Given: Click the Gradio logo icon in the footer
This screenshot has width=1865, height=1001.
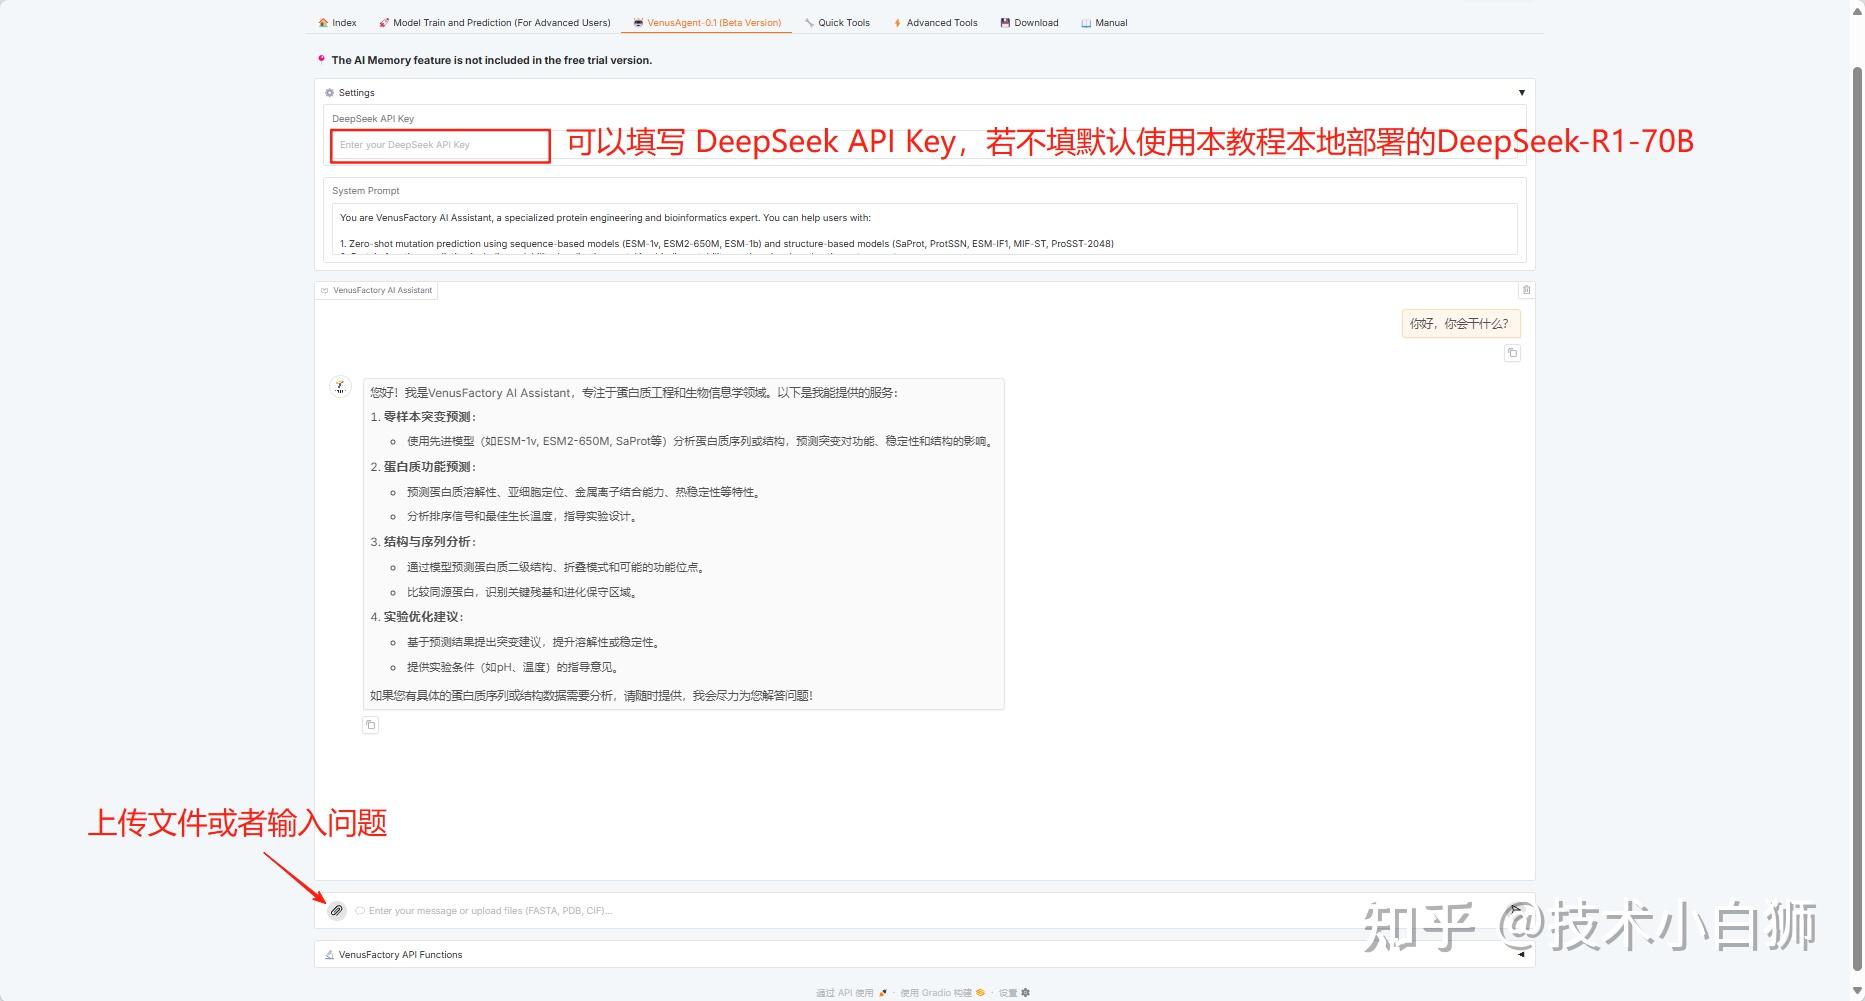Looking at the screenshot, I should tap(979, 993).
